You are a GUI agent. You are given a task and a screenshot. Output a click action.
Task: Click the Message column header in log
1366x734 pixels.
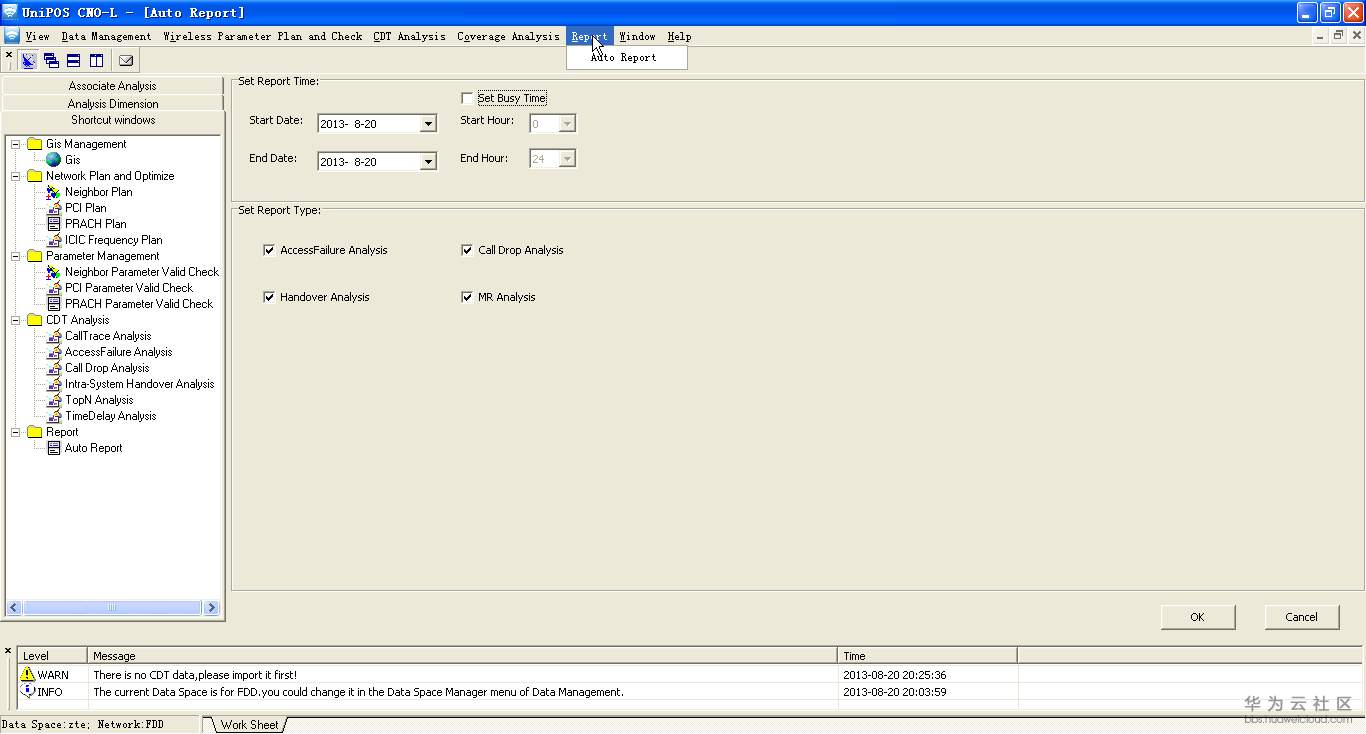[x=462, y=656]
